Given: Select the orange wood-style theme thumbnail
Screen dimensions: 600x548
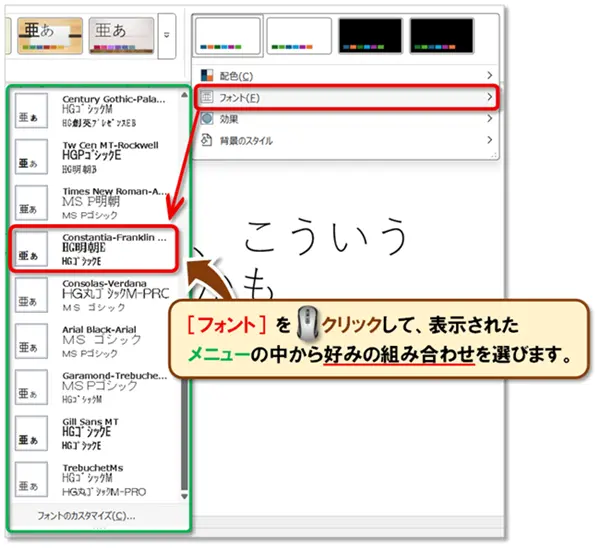Looking at the screenshot, I should 50,35.
